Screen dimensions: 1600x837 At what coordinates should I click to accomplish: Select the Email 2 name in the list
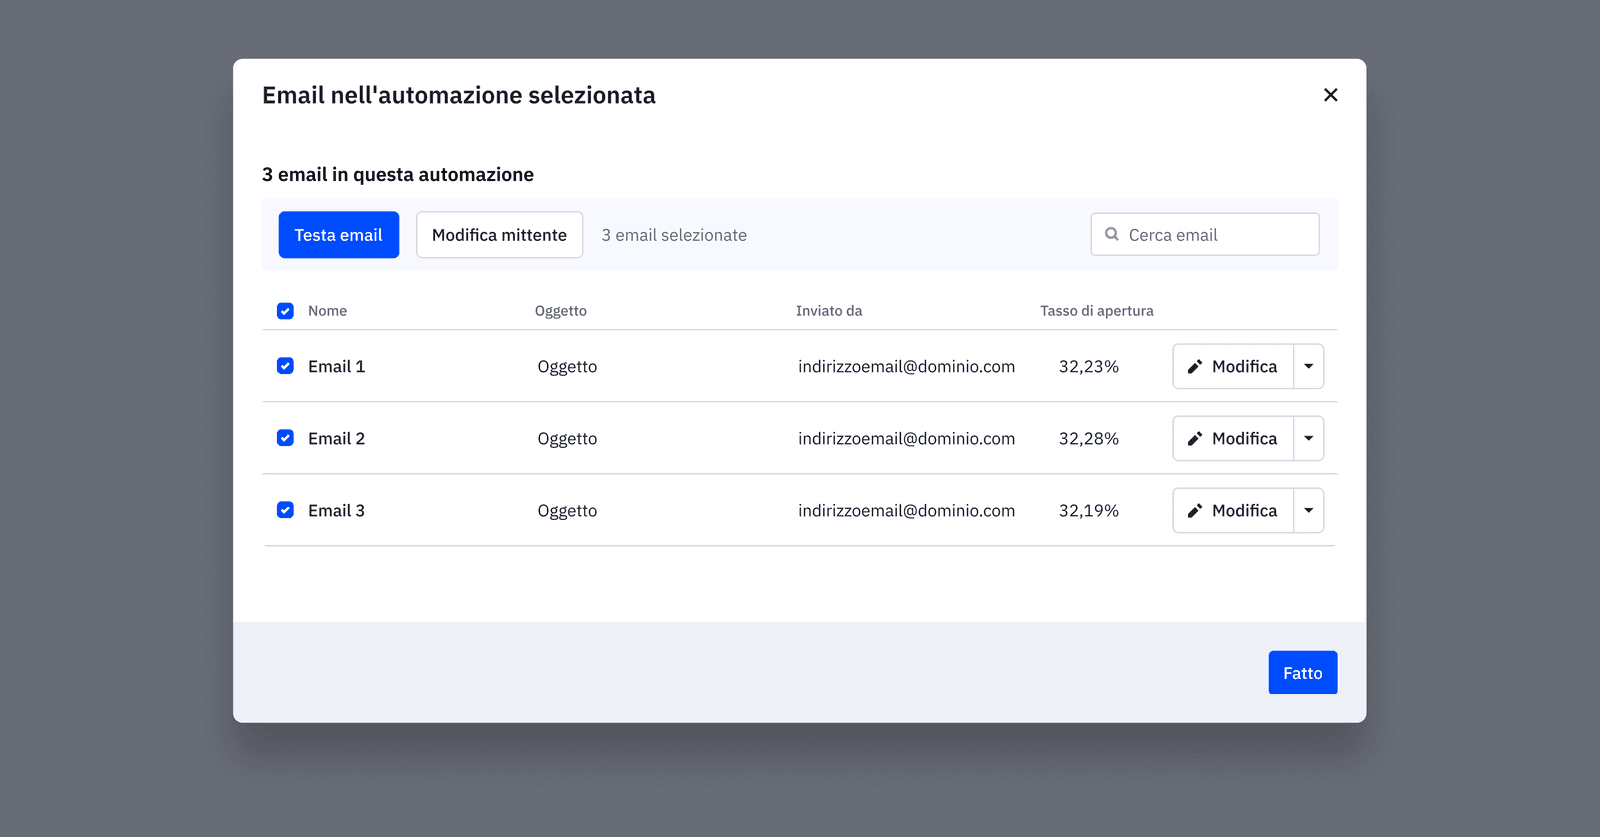point(336,439)
